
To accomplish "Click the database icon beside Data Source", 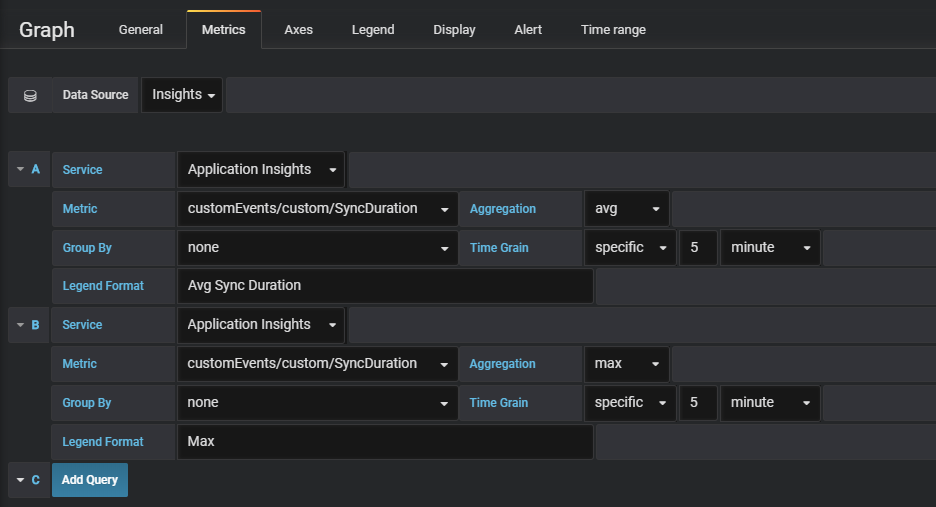I will click(30, 95).
